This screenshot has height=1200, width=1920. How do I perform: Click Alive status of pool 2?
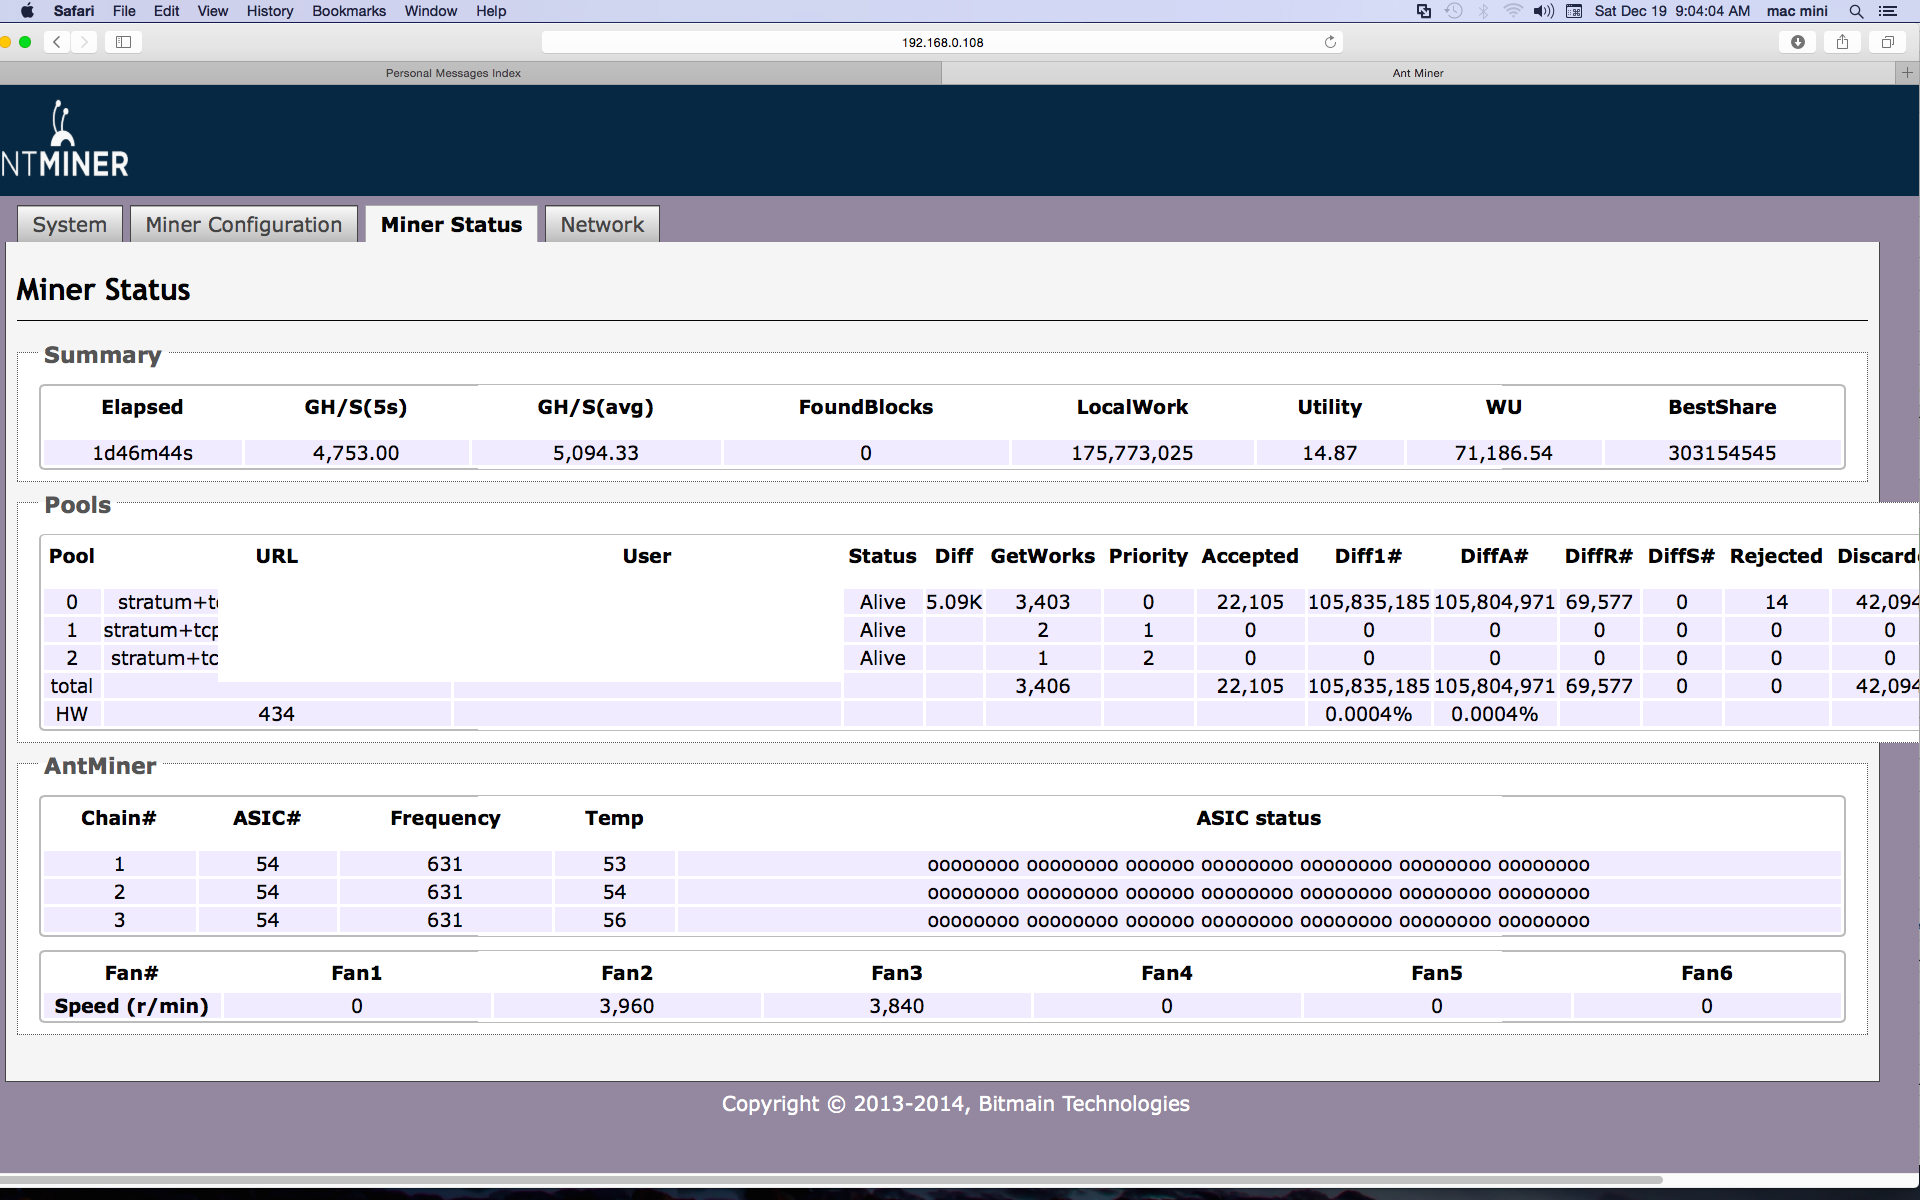883,658
